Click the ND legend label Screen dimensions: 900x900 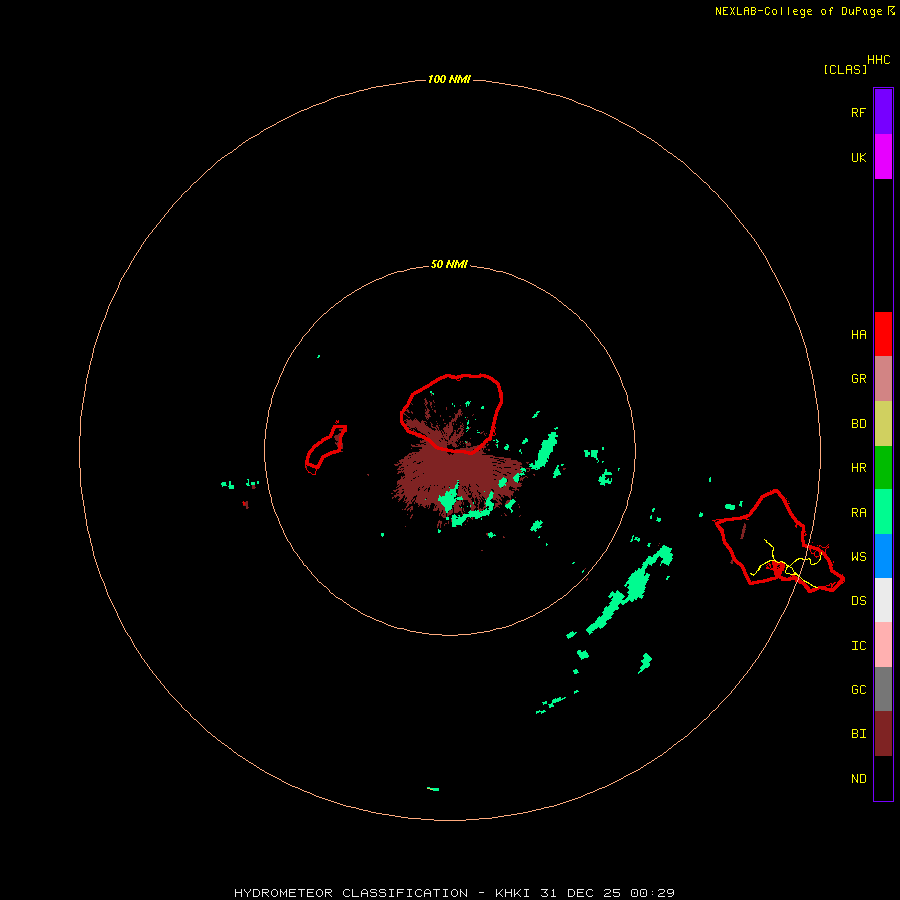tap(858, 779)
